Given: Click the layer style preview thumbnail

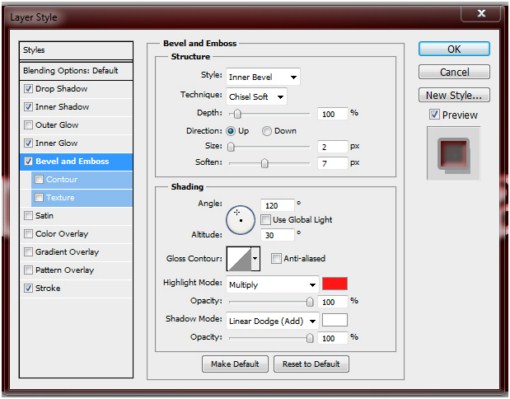Looking at the screenshot, I should point(453,153).
